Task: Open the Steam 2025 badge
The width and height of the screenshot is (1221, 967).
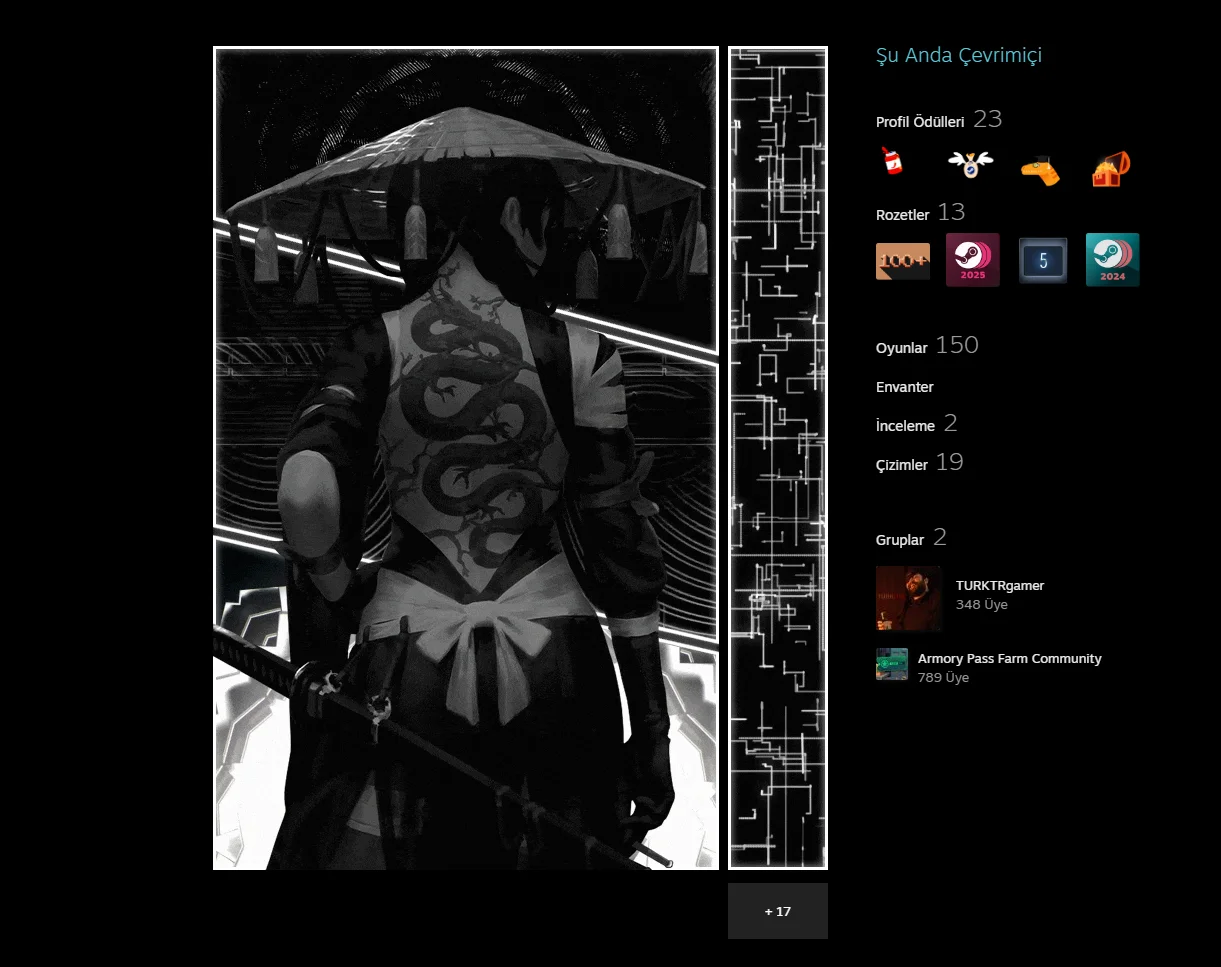Action: (973, 260)
